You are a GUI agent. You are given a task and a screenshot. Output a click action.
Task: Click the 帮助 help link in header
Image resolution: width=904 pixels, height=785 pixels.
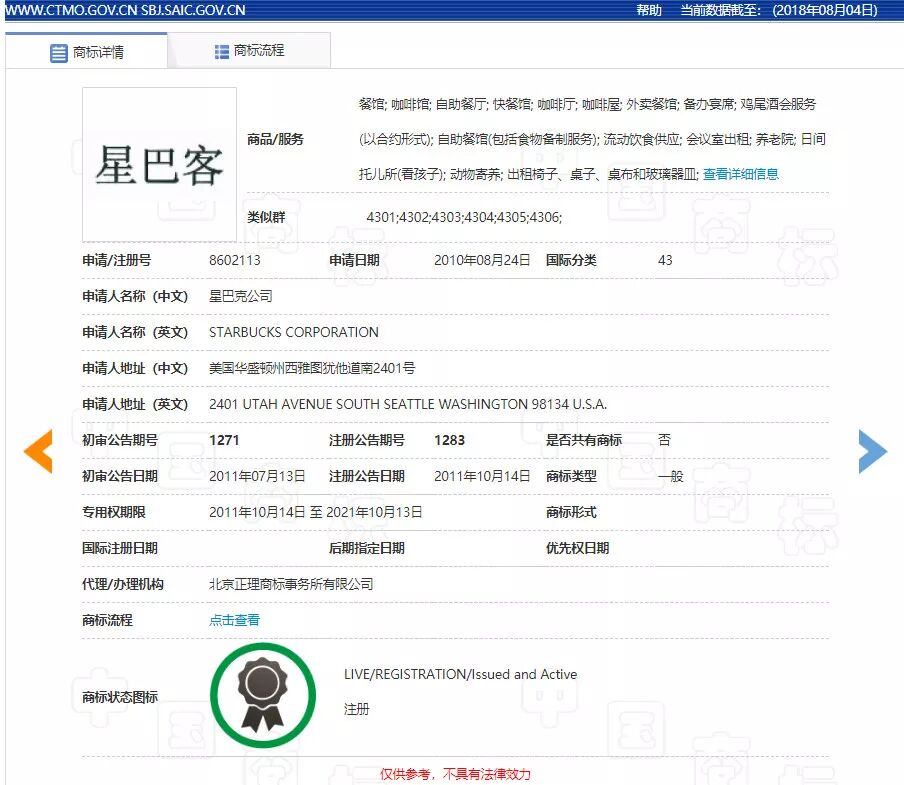coord(649,10)
